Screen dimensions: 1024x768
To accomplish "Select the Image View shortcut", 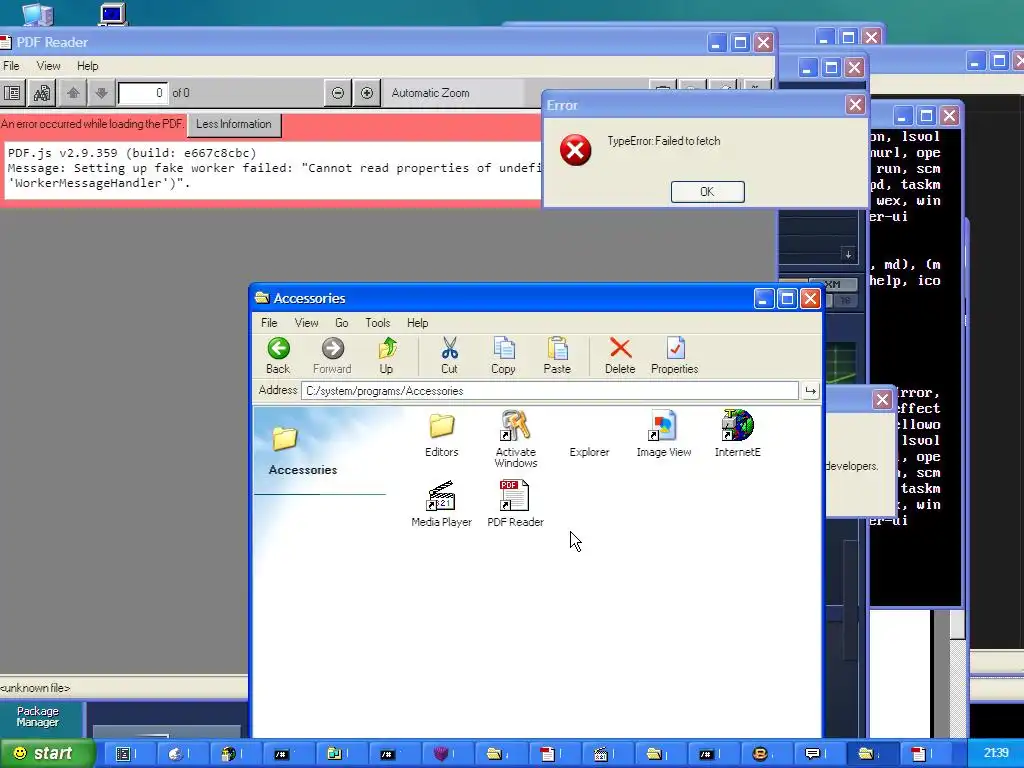I will tap(664, 434).
